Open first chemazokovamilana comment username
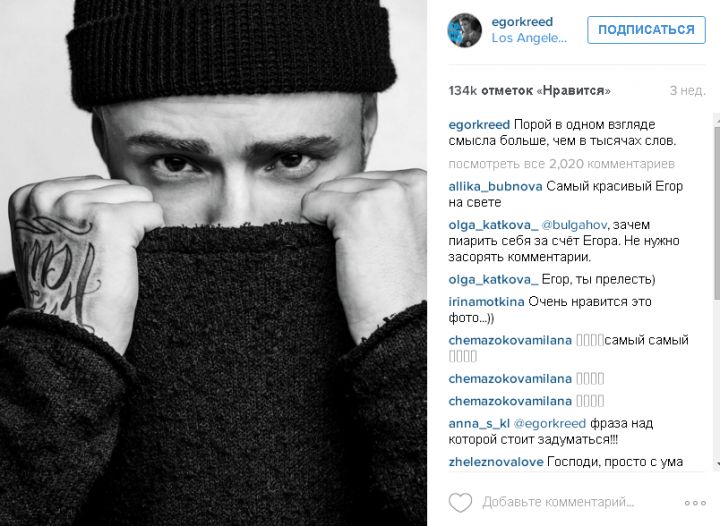 click(510, 341)
